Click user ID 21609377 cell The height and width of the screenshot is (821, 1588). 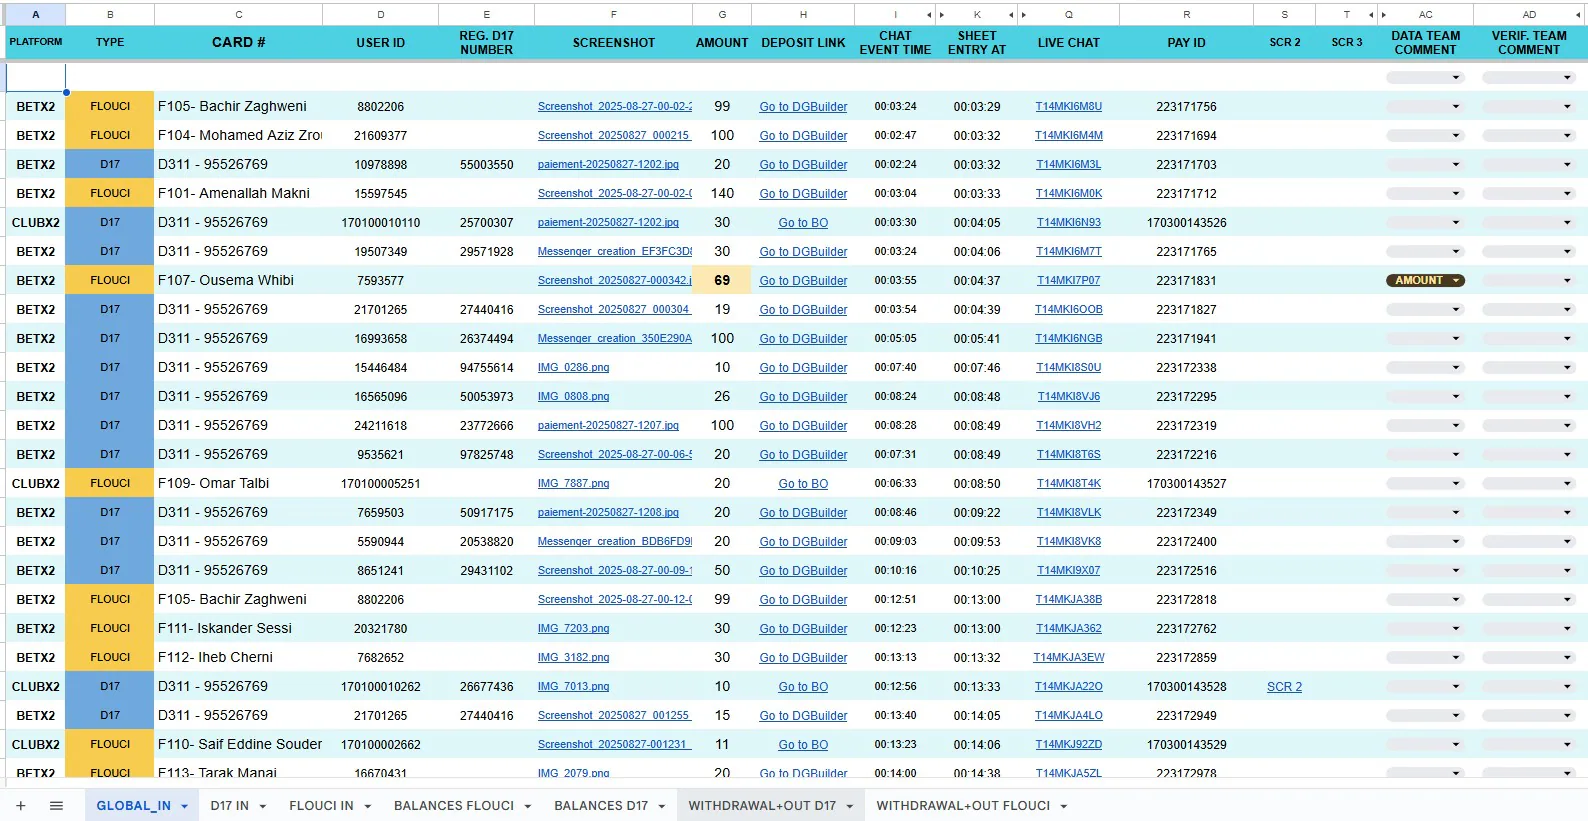[381, 136]
